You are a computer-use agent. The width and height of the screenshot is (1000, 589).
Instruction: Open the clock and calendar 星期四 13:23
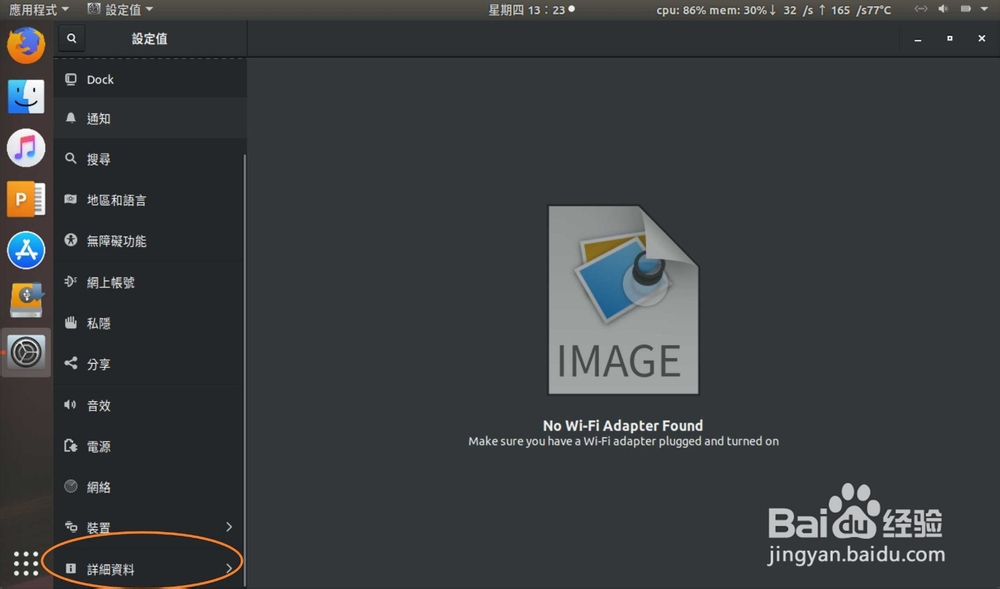pyautogui.click(x=531, y=10)
